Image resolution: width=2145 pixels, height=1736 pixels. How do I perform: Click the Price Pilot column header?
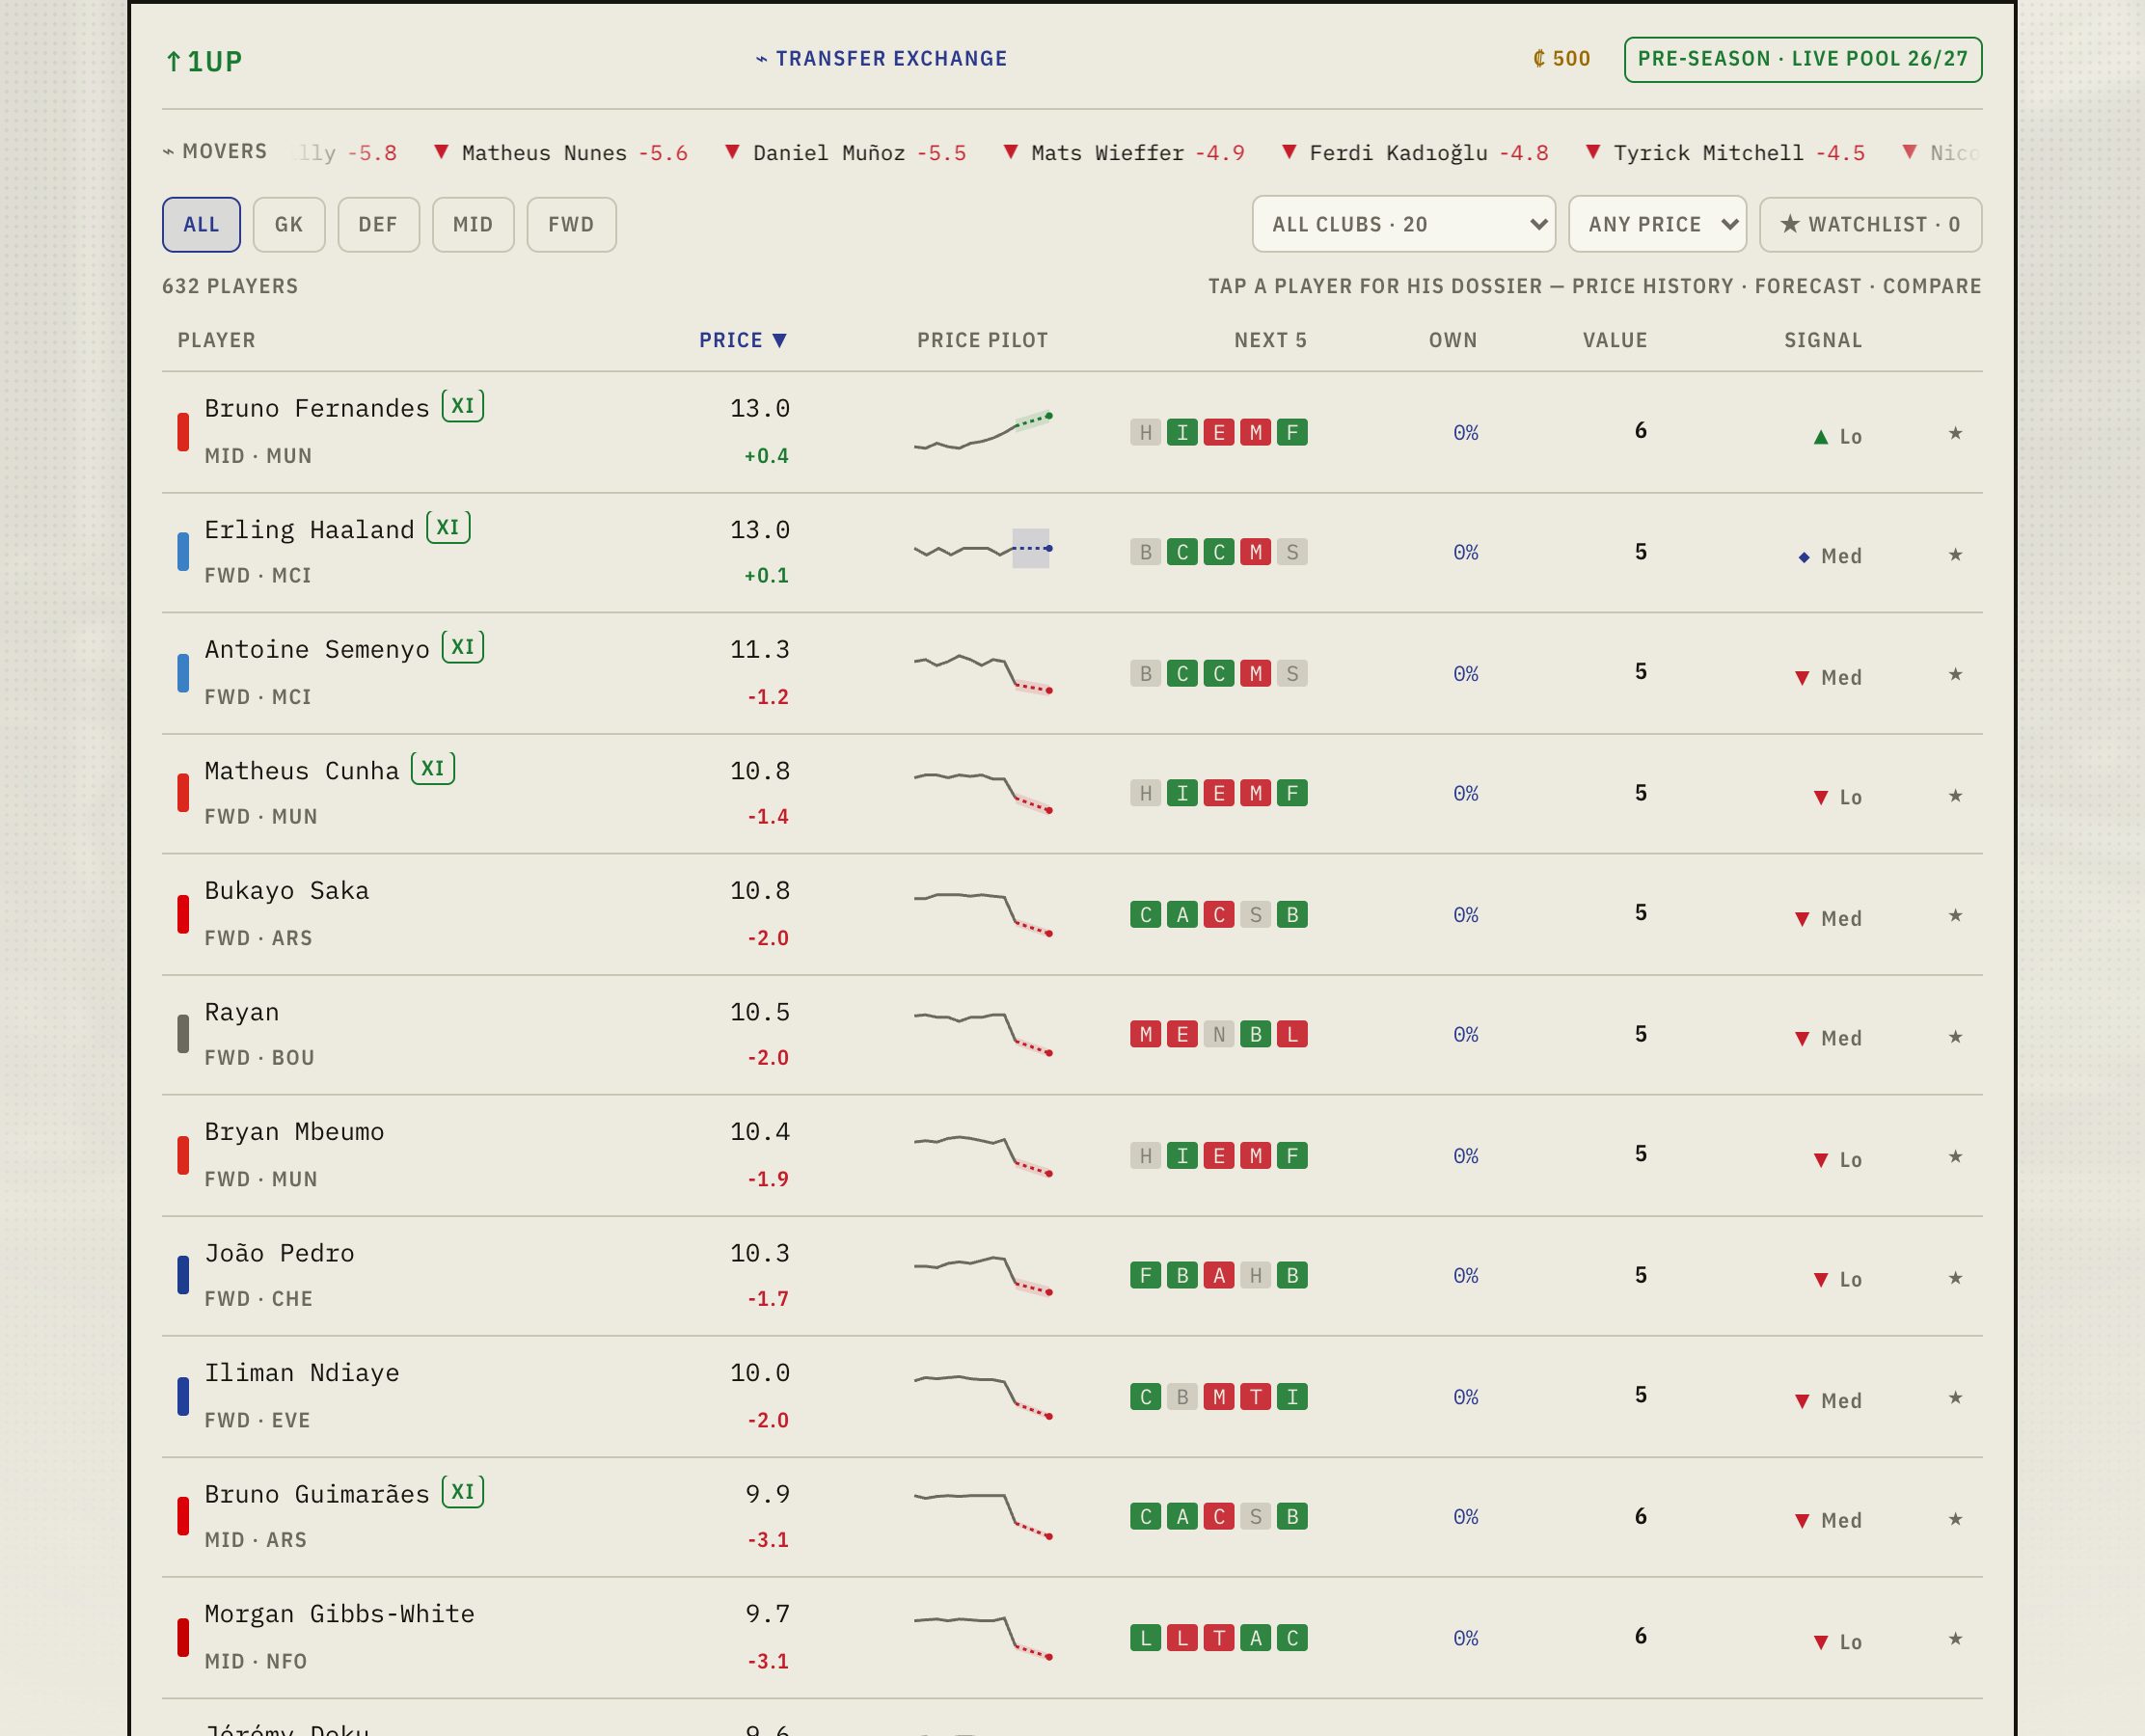tap(983, 340)
